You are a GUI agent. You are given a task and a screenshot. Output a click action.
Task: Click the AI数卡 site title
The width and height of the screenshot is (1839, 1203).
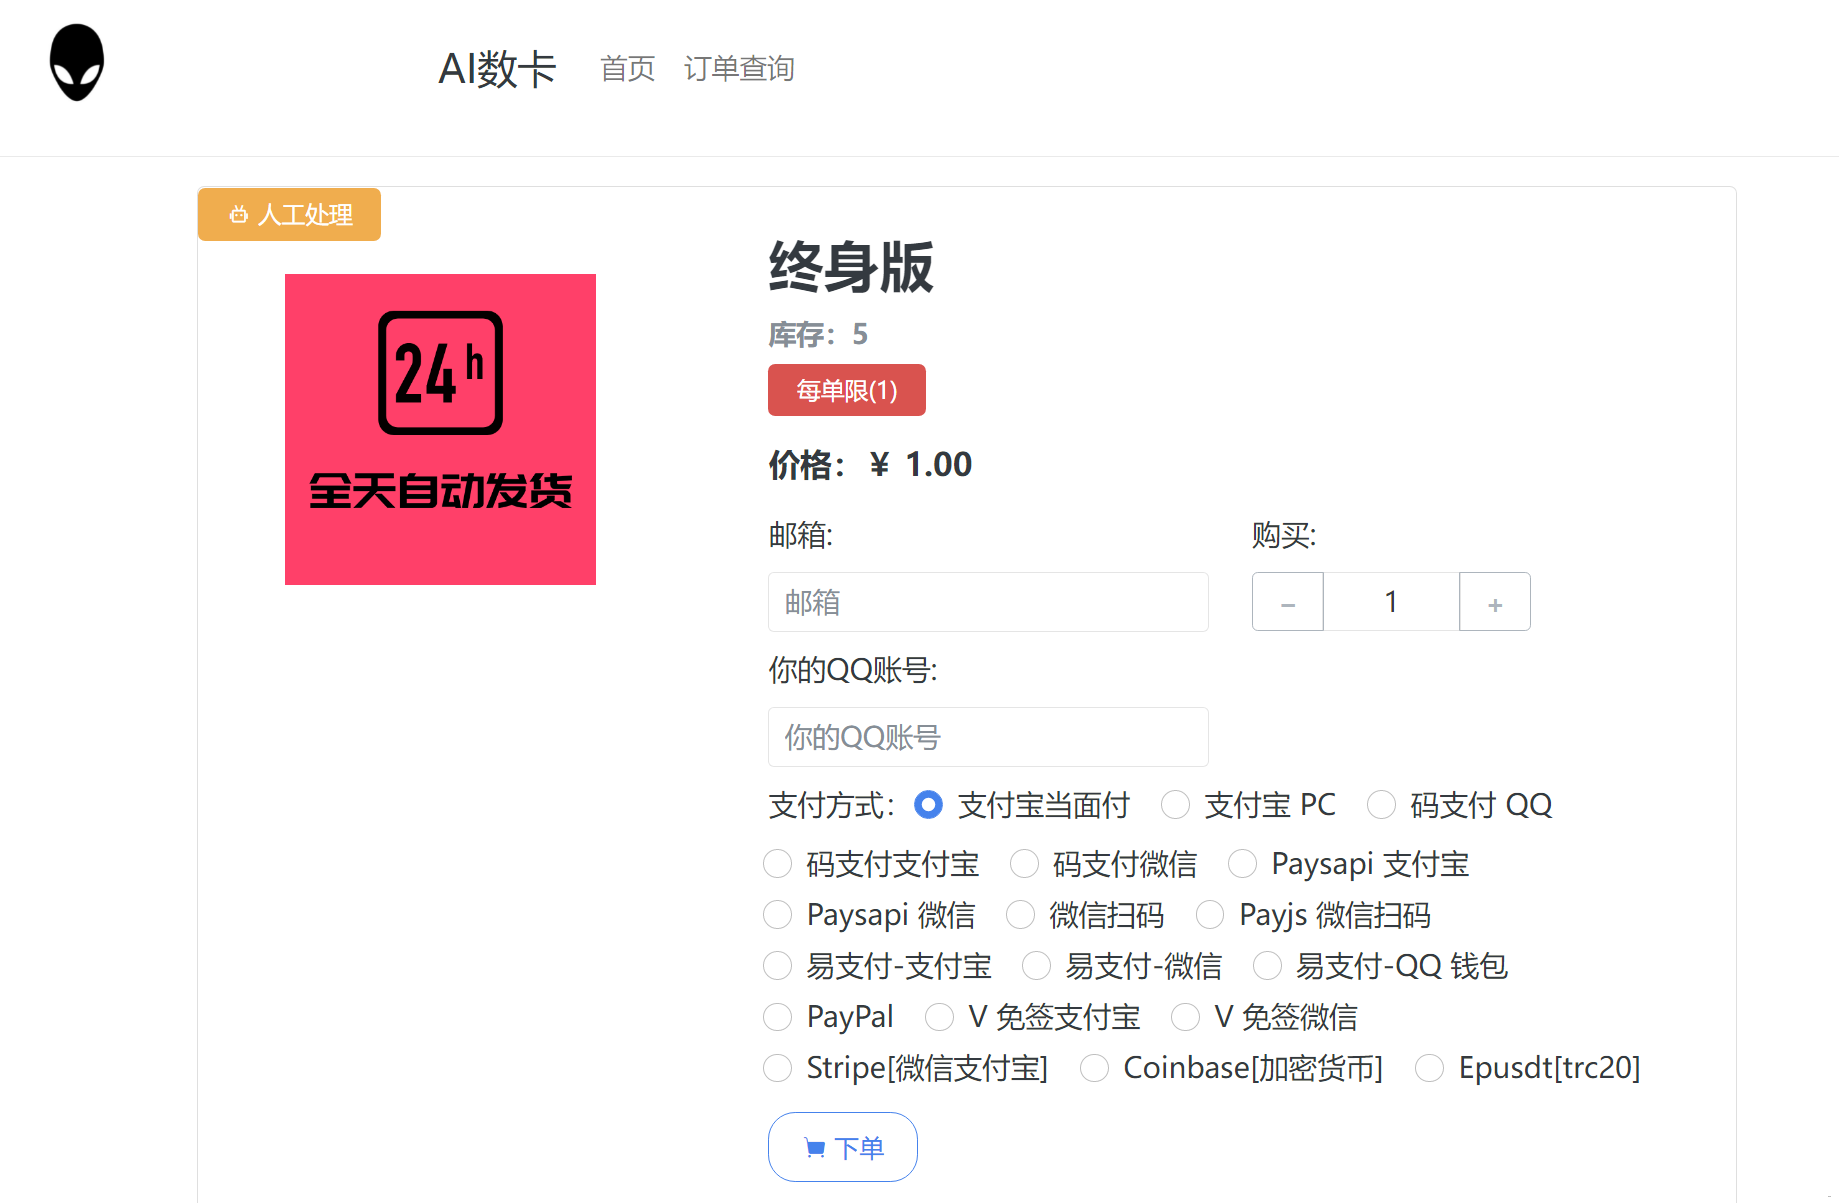coord(497,69)
